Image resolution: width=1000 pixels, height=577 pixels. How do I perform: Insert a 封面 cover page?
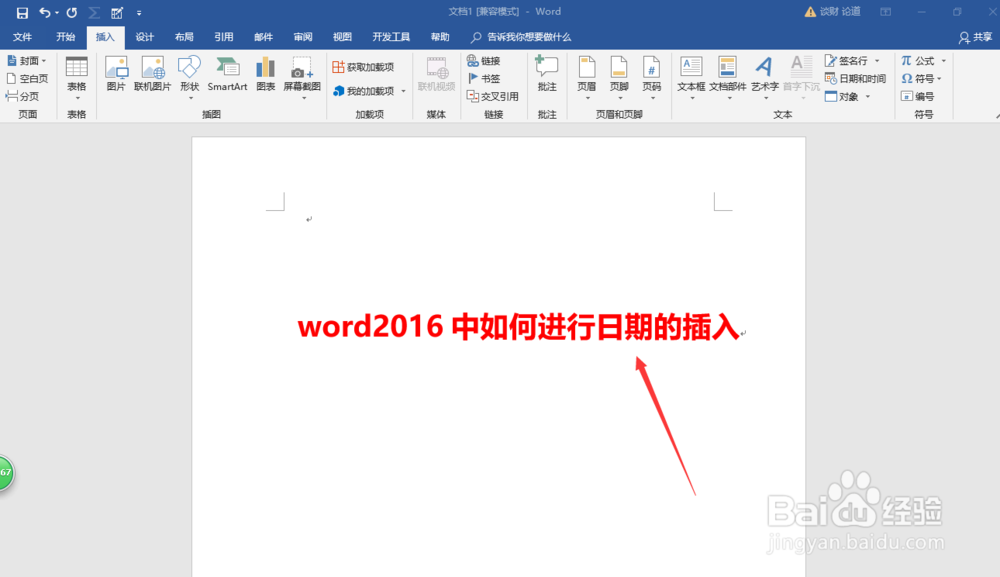(x=27, y=61)
